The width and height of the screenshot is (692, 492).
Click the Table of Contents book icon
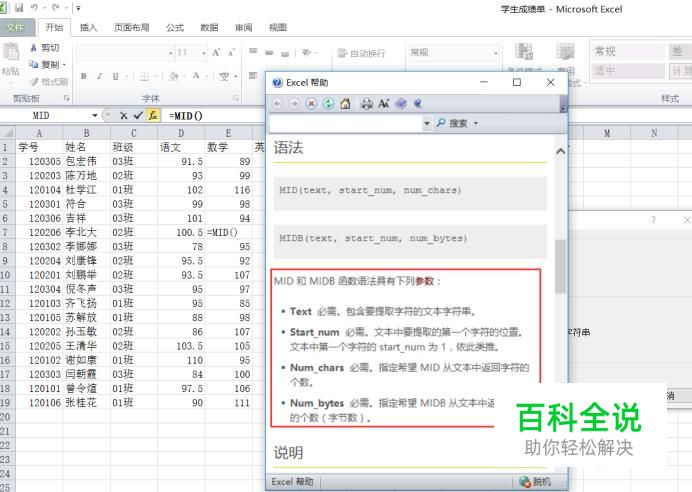click(x=401, y=104)
